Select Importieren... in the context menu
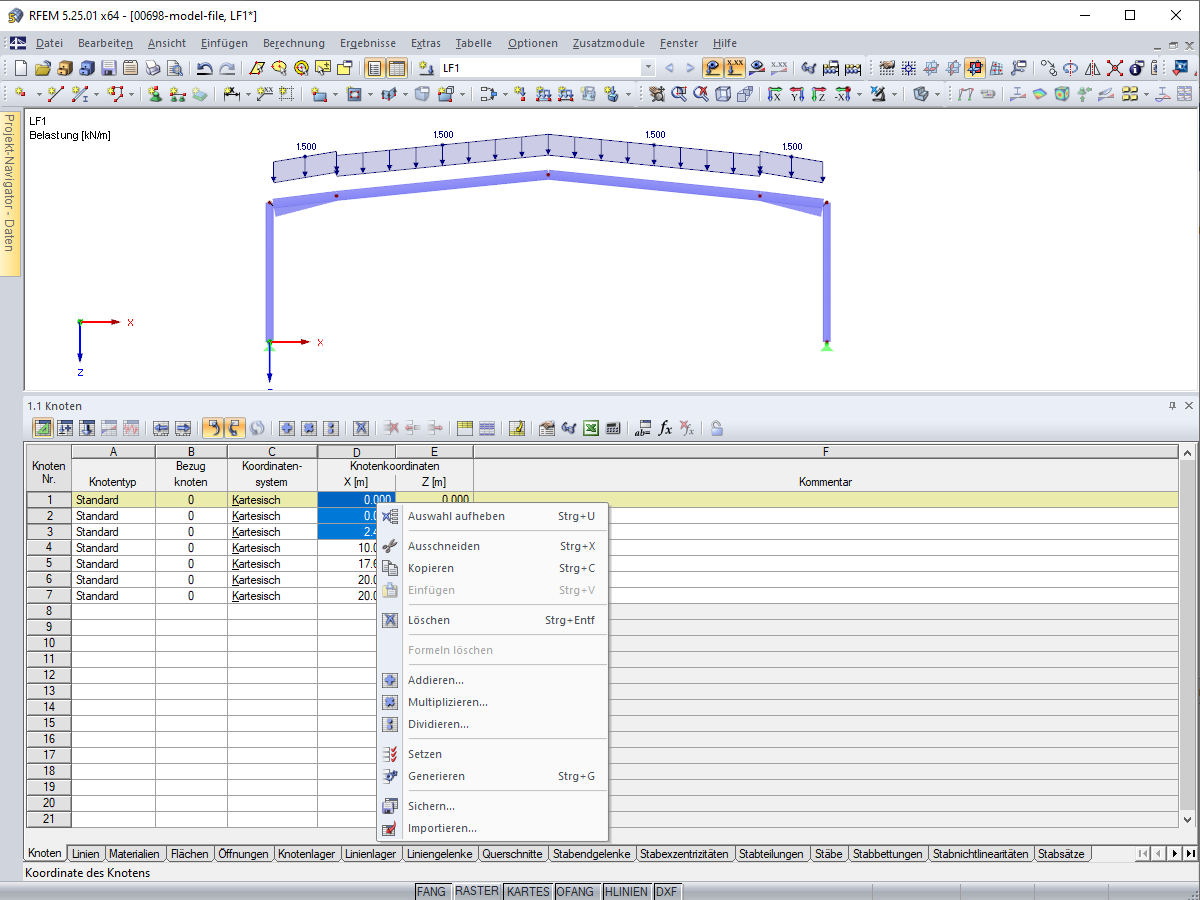This screenshot has height=900, width=1200. (x=492, y=828)
